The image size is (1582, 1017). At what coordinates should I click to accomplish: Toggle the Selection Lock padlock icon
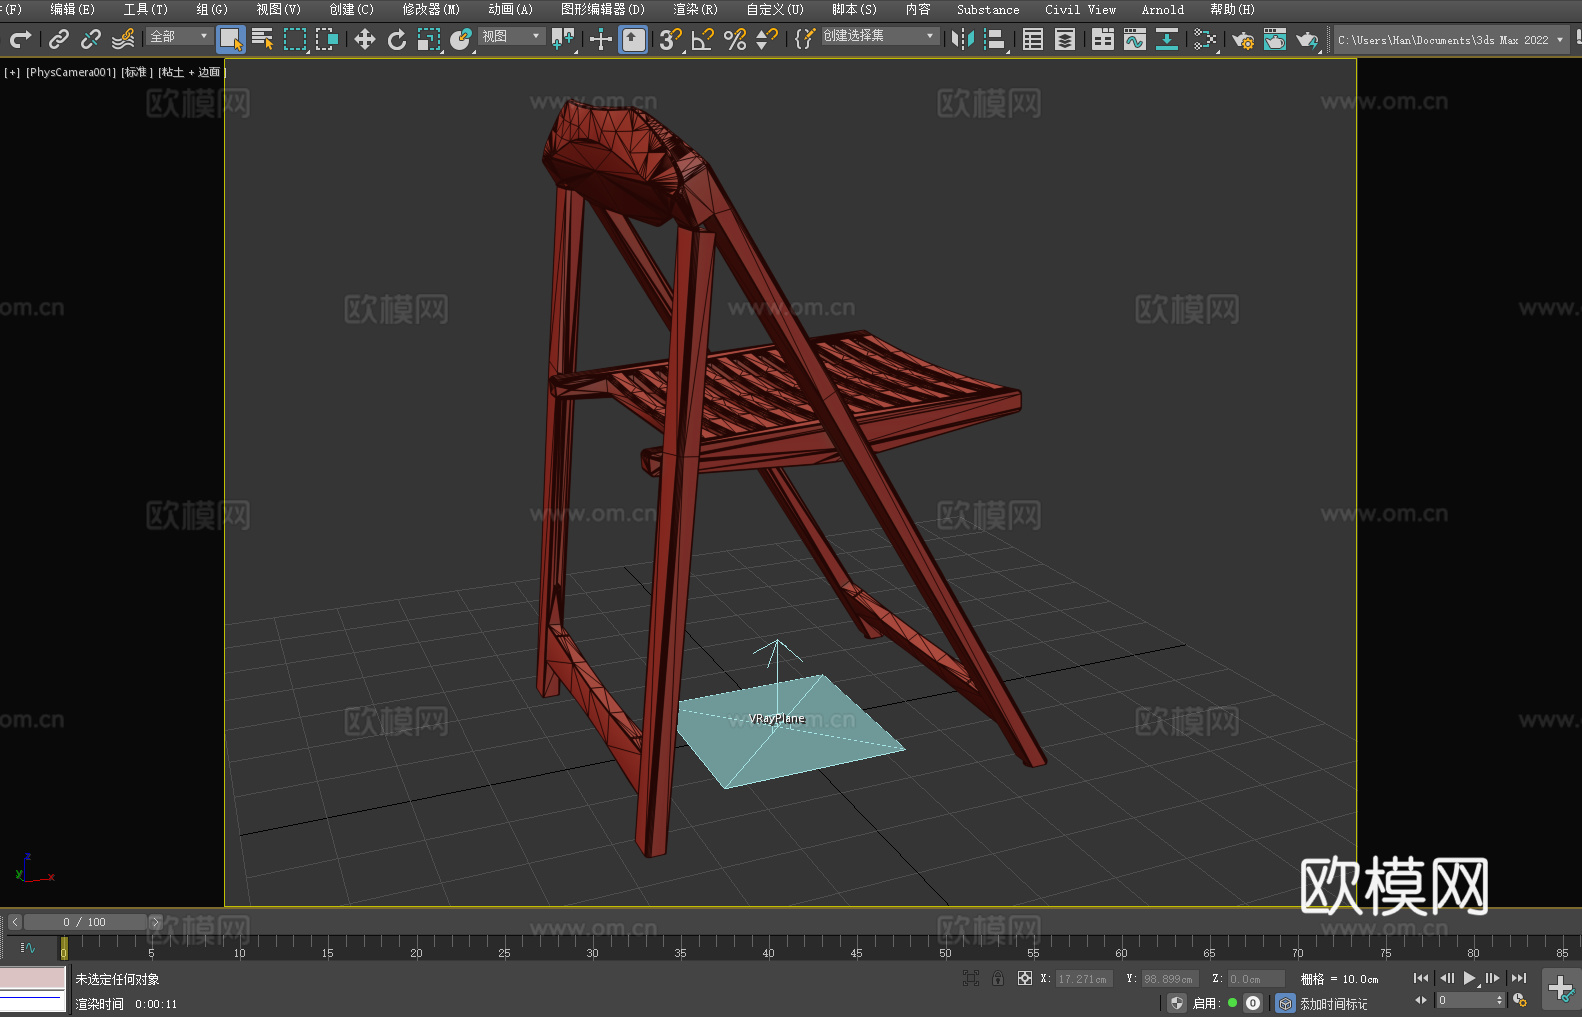(998, 978)
